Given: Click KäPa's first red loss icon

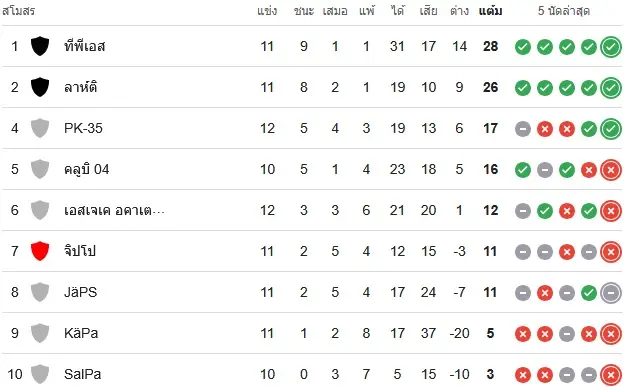Looking at the screenshot, I should 523,334.
